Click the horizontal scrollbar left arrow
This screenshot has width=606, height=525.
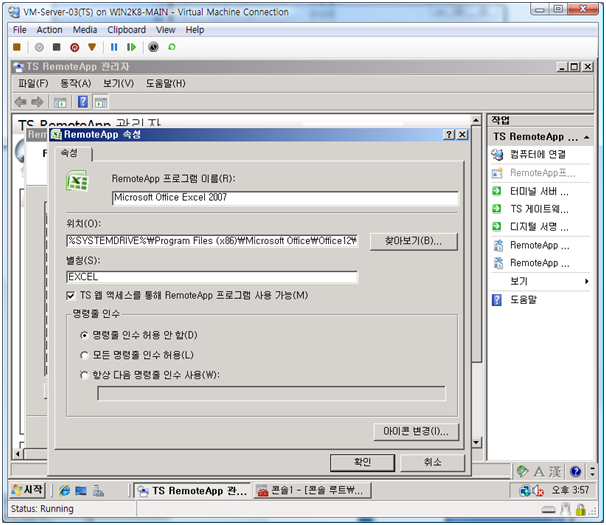pyautogui.click(x=18, y=453)
